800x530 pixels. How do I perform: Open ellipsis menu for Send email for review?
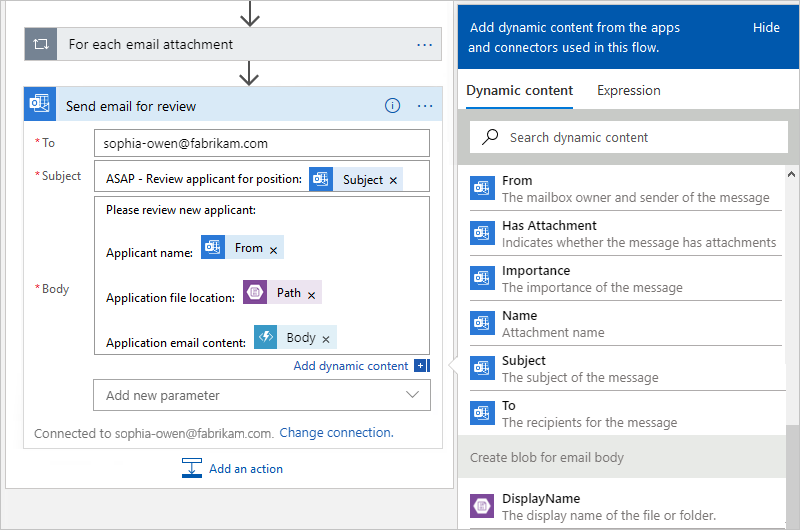(425, 106)
